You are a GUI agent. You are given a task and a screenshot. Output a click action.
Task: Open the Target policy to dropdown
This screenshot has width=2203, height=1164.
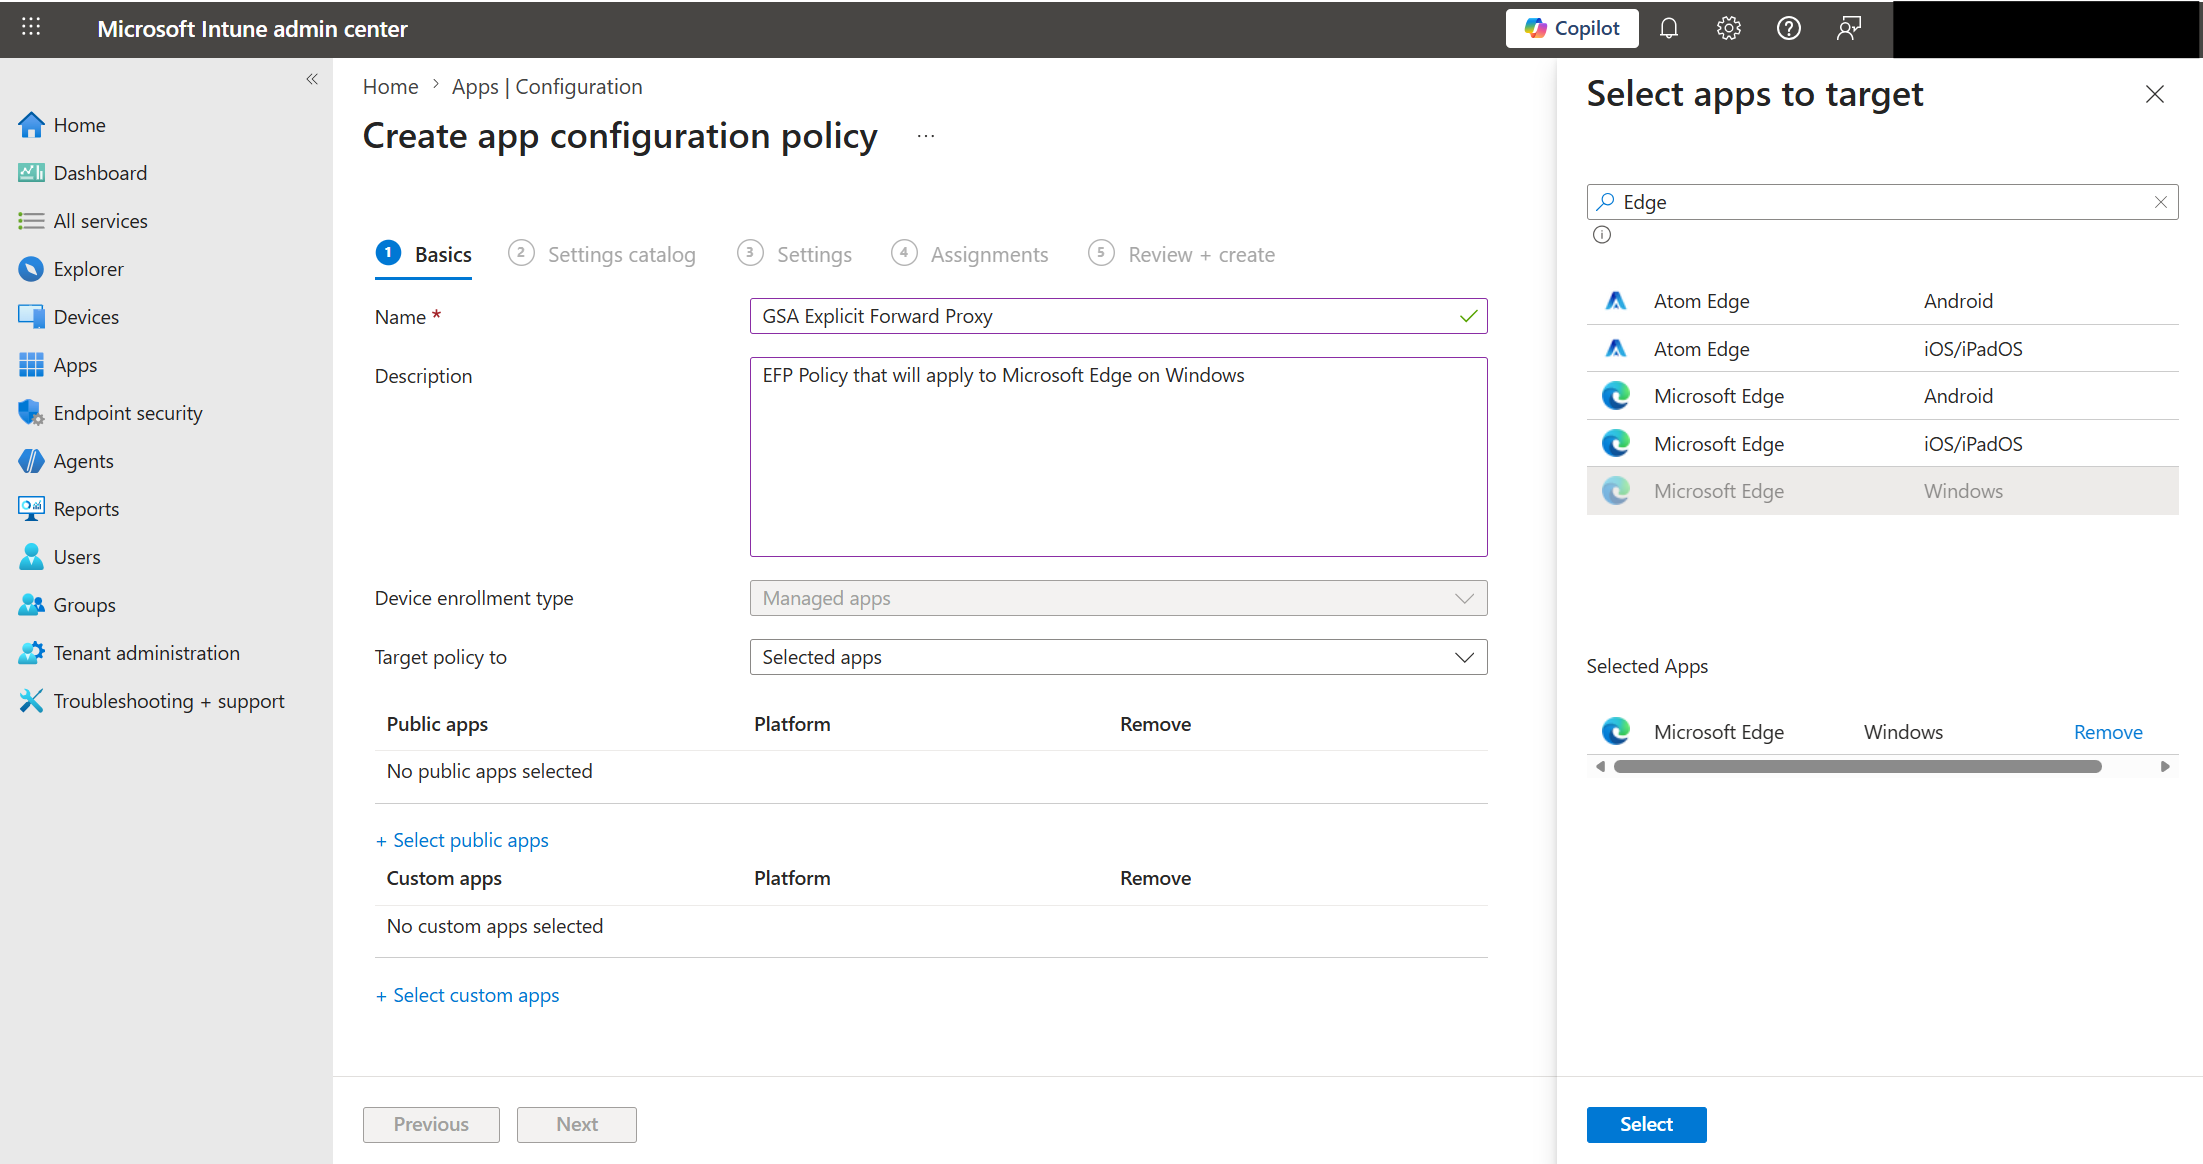coord(1118,657)
